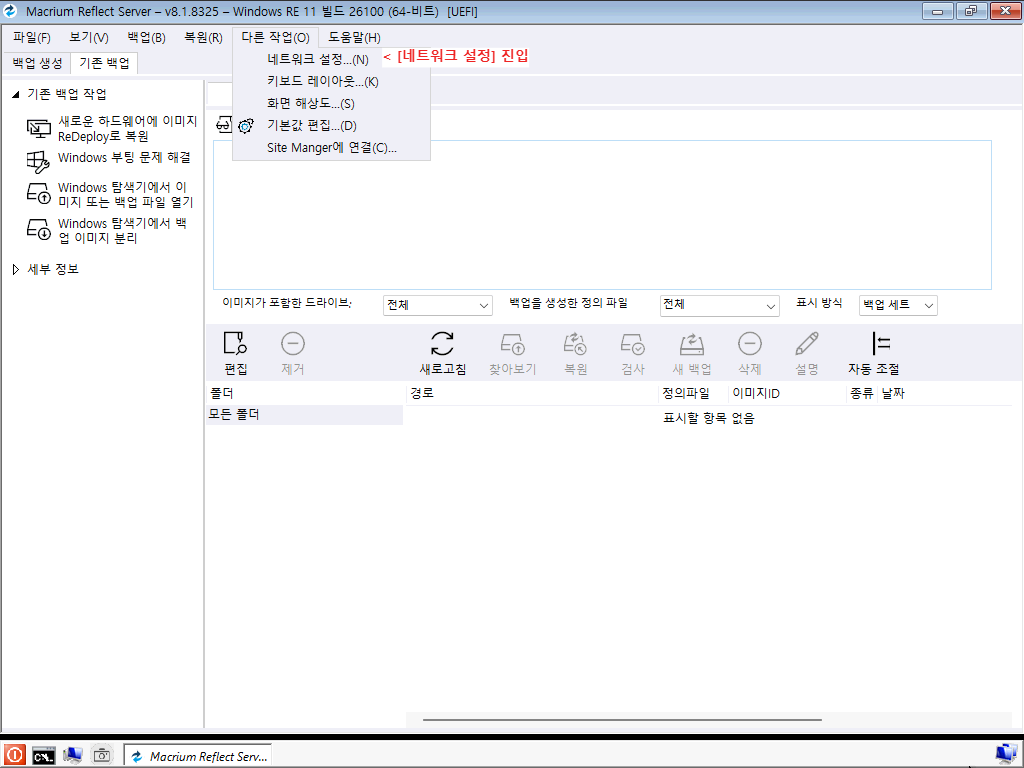Screen dimensions: 1024x768
Task: Click the detach backup image icon
Action: 39,229
